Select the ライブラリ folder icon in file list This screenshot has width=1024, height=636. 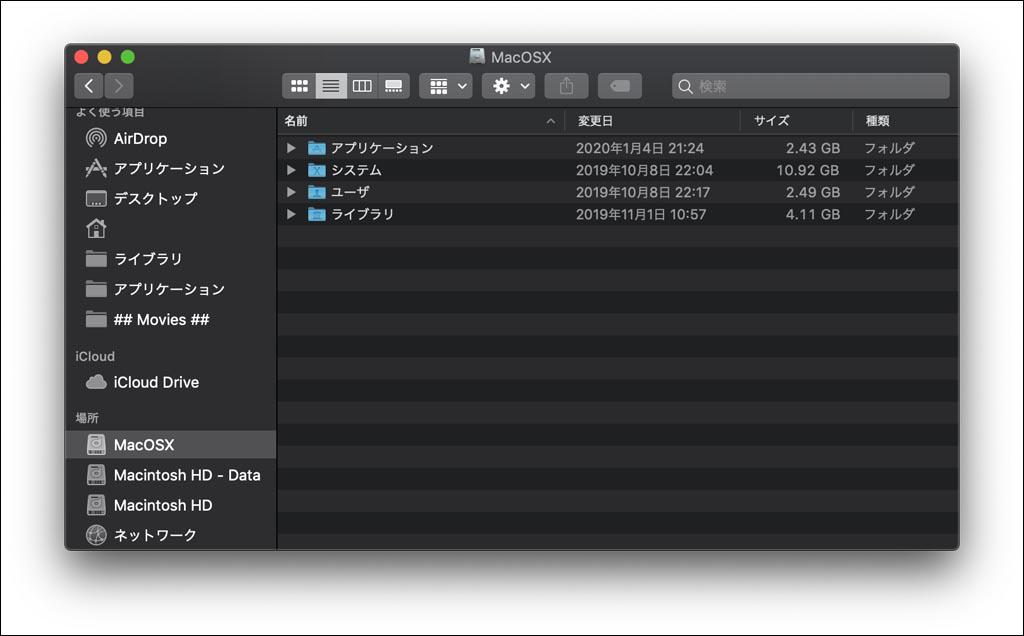coord(317,214)
